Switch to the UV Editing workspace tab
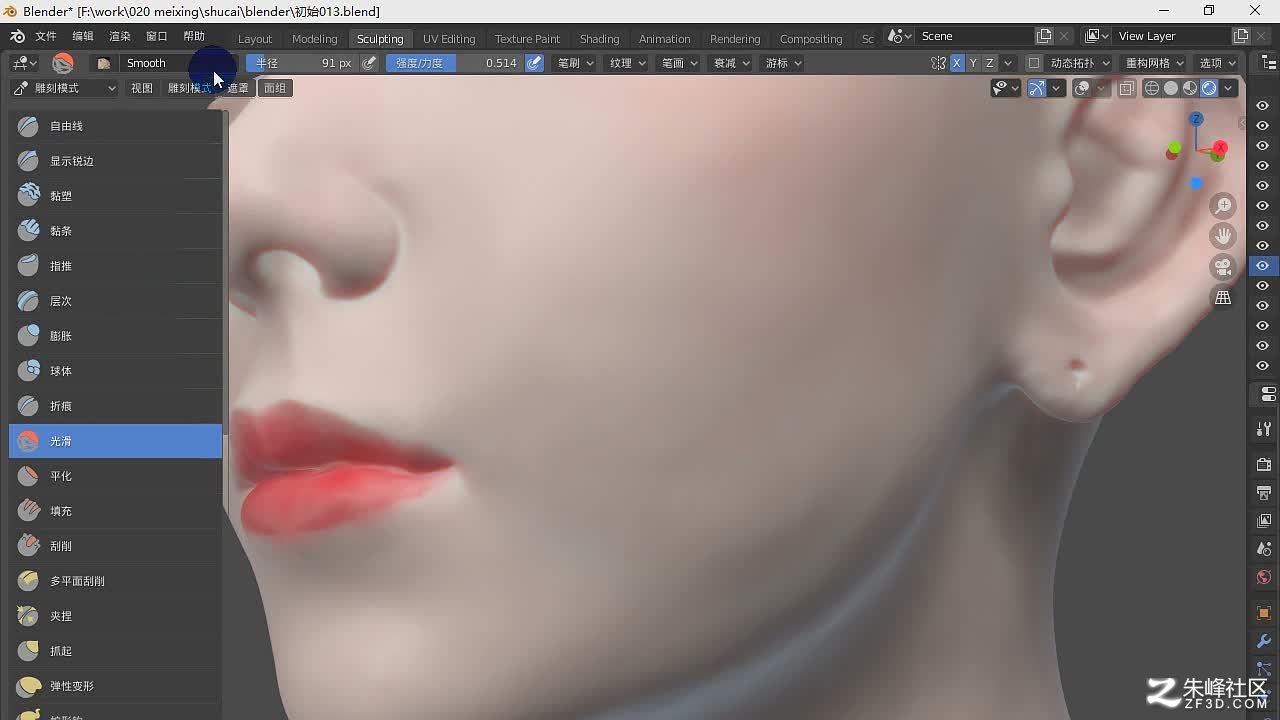 [449, 38]
